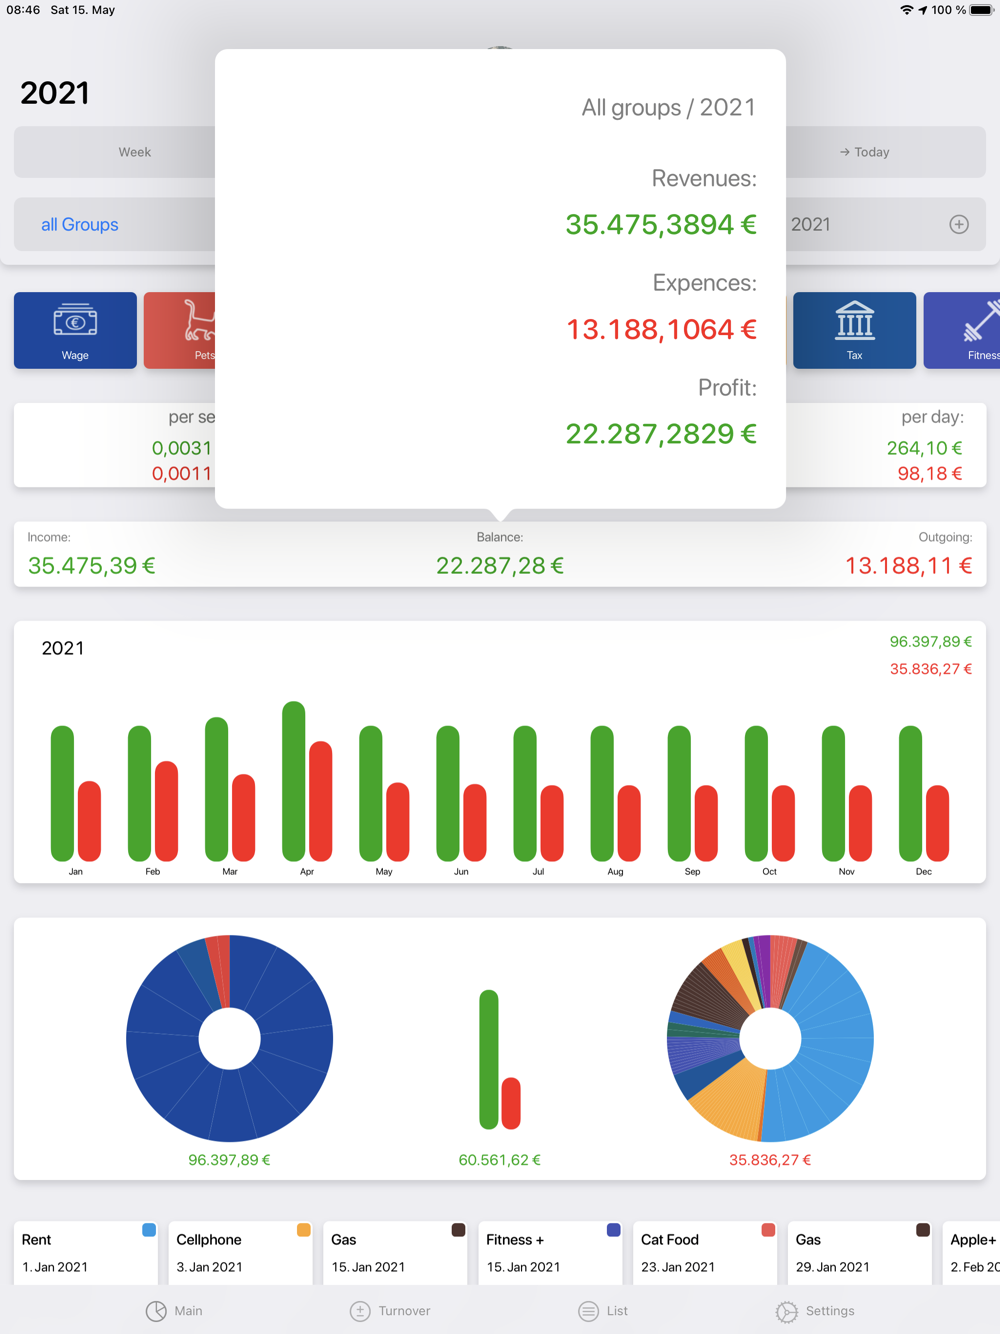Click the Profit amount in popup
The height and width of the screenshot is (1334, 1000).
coord(661,433)
